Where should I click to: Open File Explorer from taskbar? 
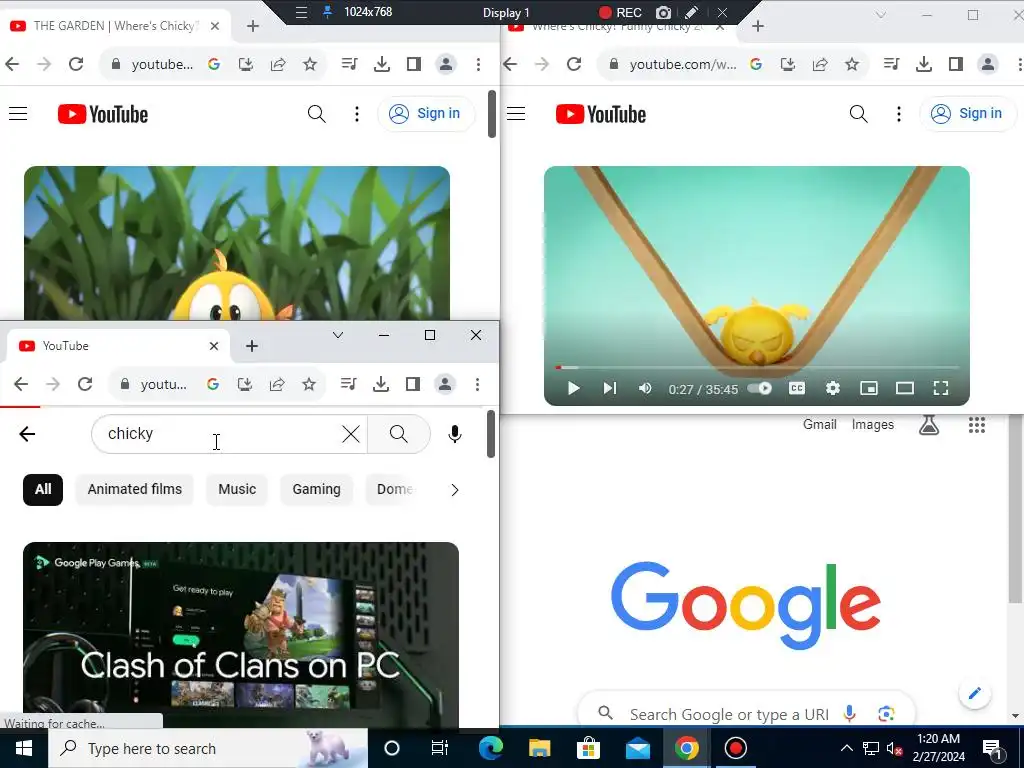(x=539, y=748)
